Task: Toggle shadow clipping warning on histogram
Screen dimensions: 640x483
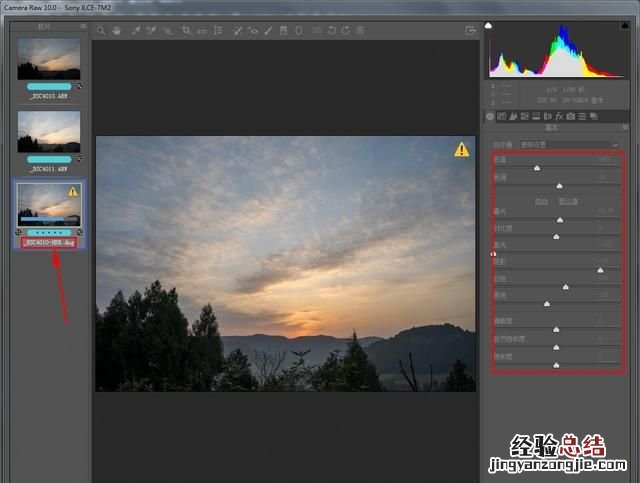Action: point(488,26)
